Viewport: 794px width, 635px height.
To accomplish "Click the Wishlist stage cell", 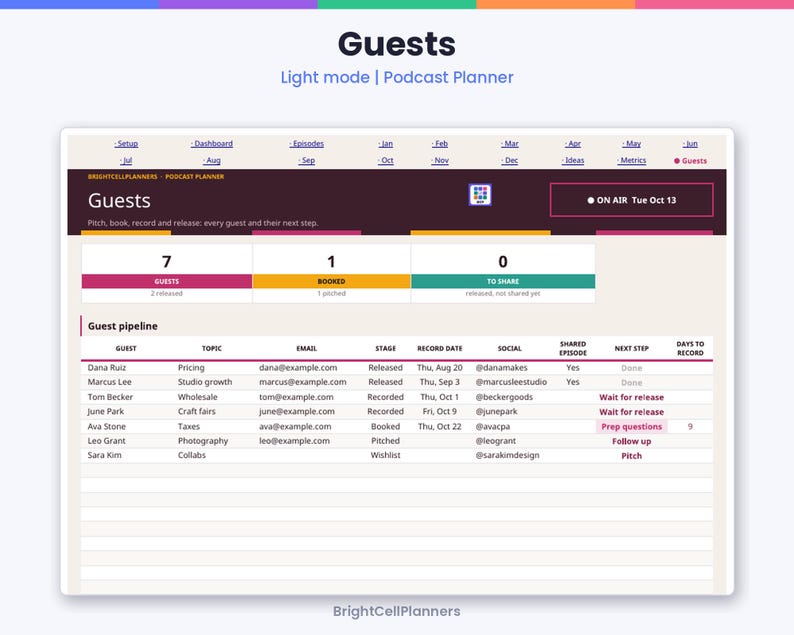I will 385,455.
